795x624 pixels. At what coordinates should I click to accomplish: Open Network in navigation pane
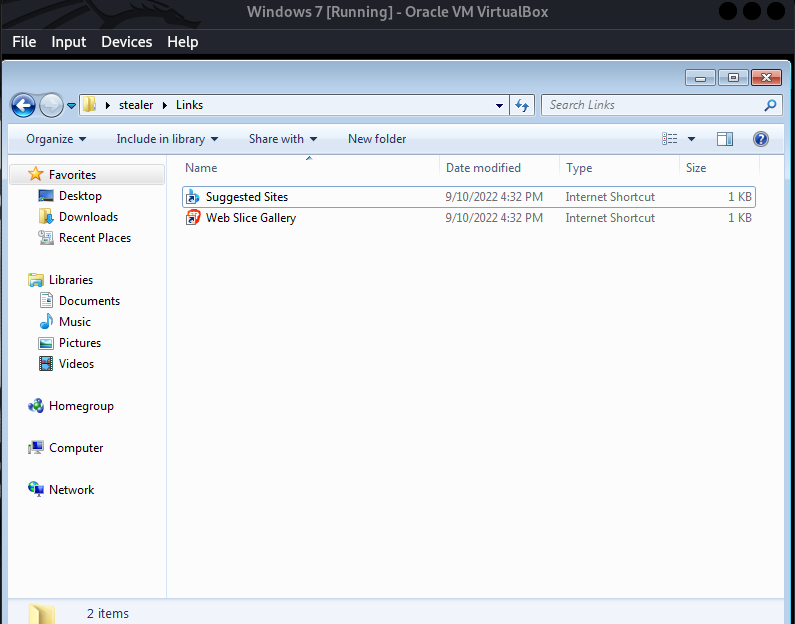[x=71, y=490]
